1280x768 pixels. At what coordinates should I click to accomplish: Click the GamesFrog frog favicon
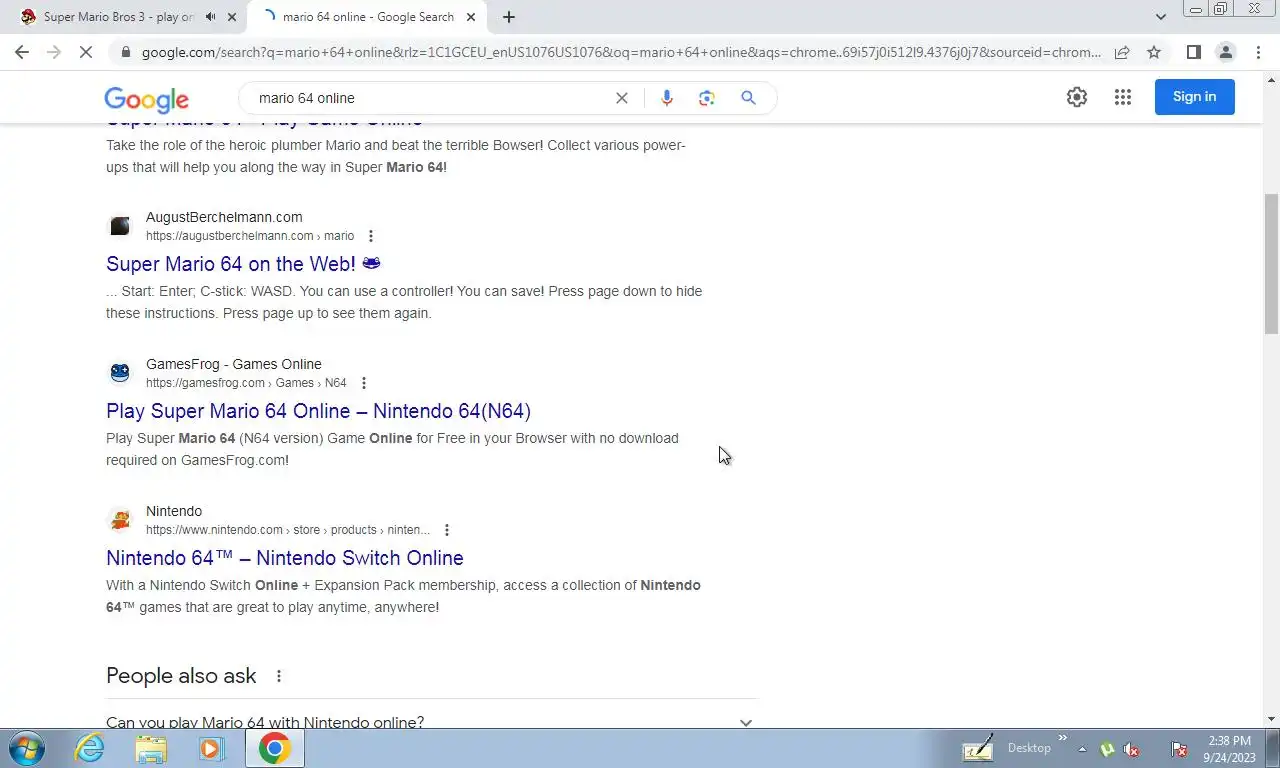coord(120,373)
